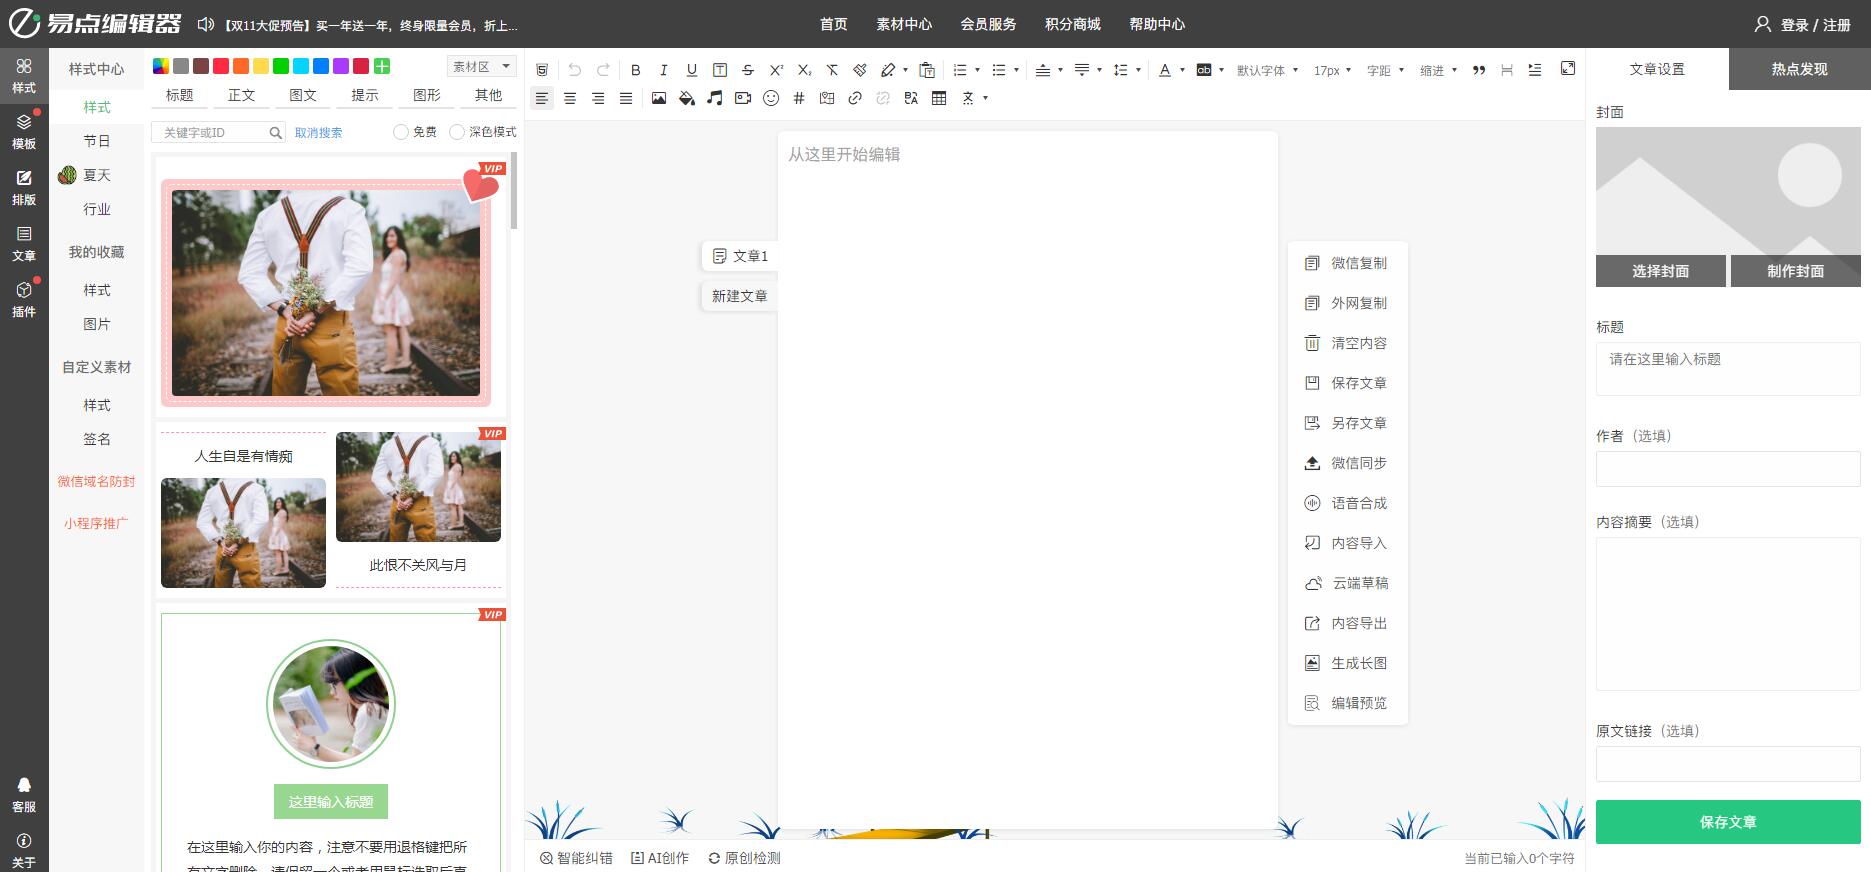1871x872 pixels.
Task: Select the 图文 style category tab
Action: (x=303, y=95)
